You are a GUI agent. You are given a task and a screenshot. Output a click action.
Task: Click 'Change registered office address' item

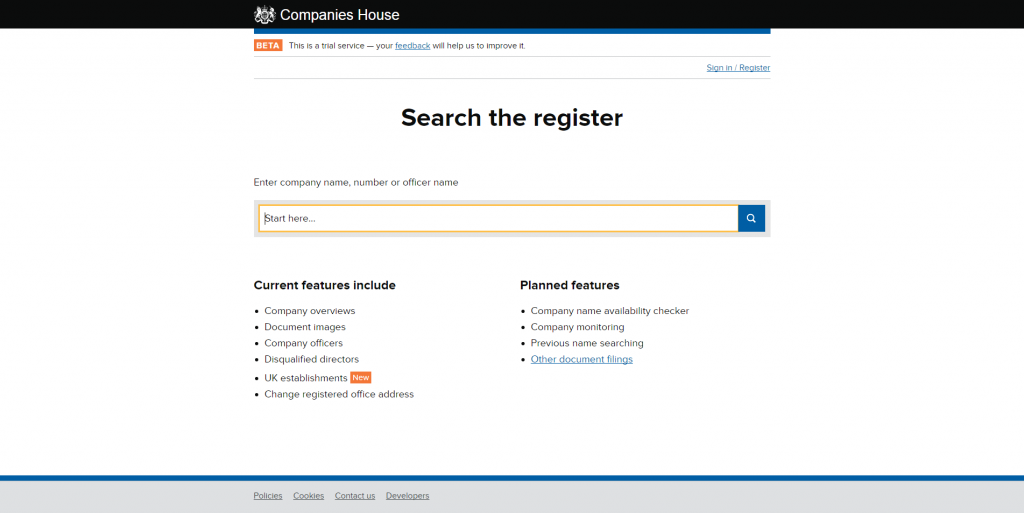(x=339, y=394)
